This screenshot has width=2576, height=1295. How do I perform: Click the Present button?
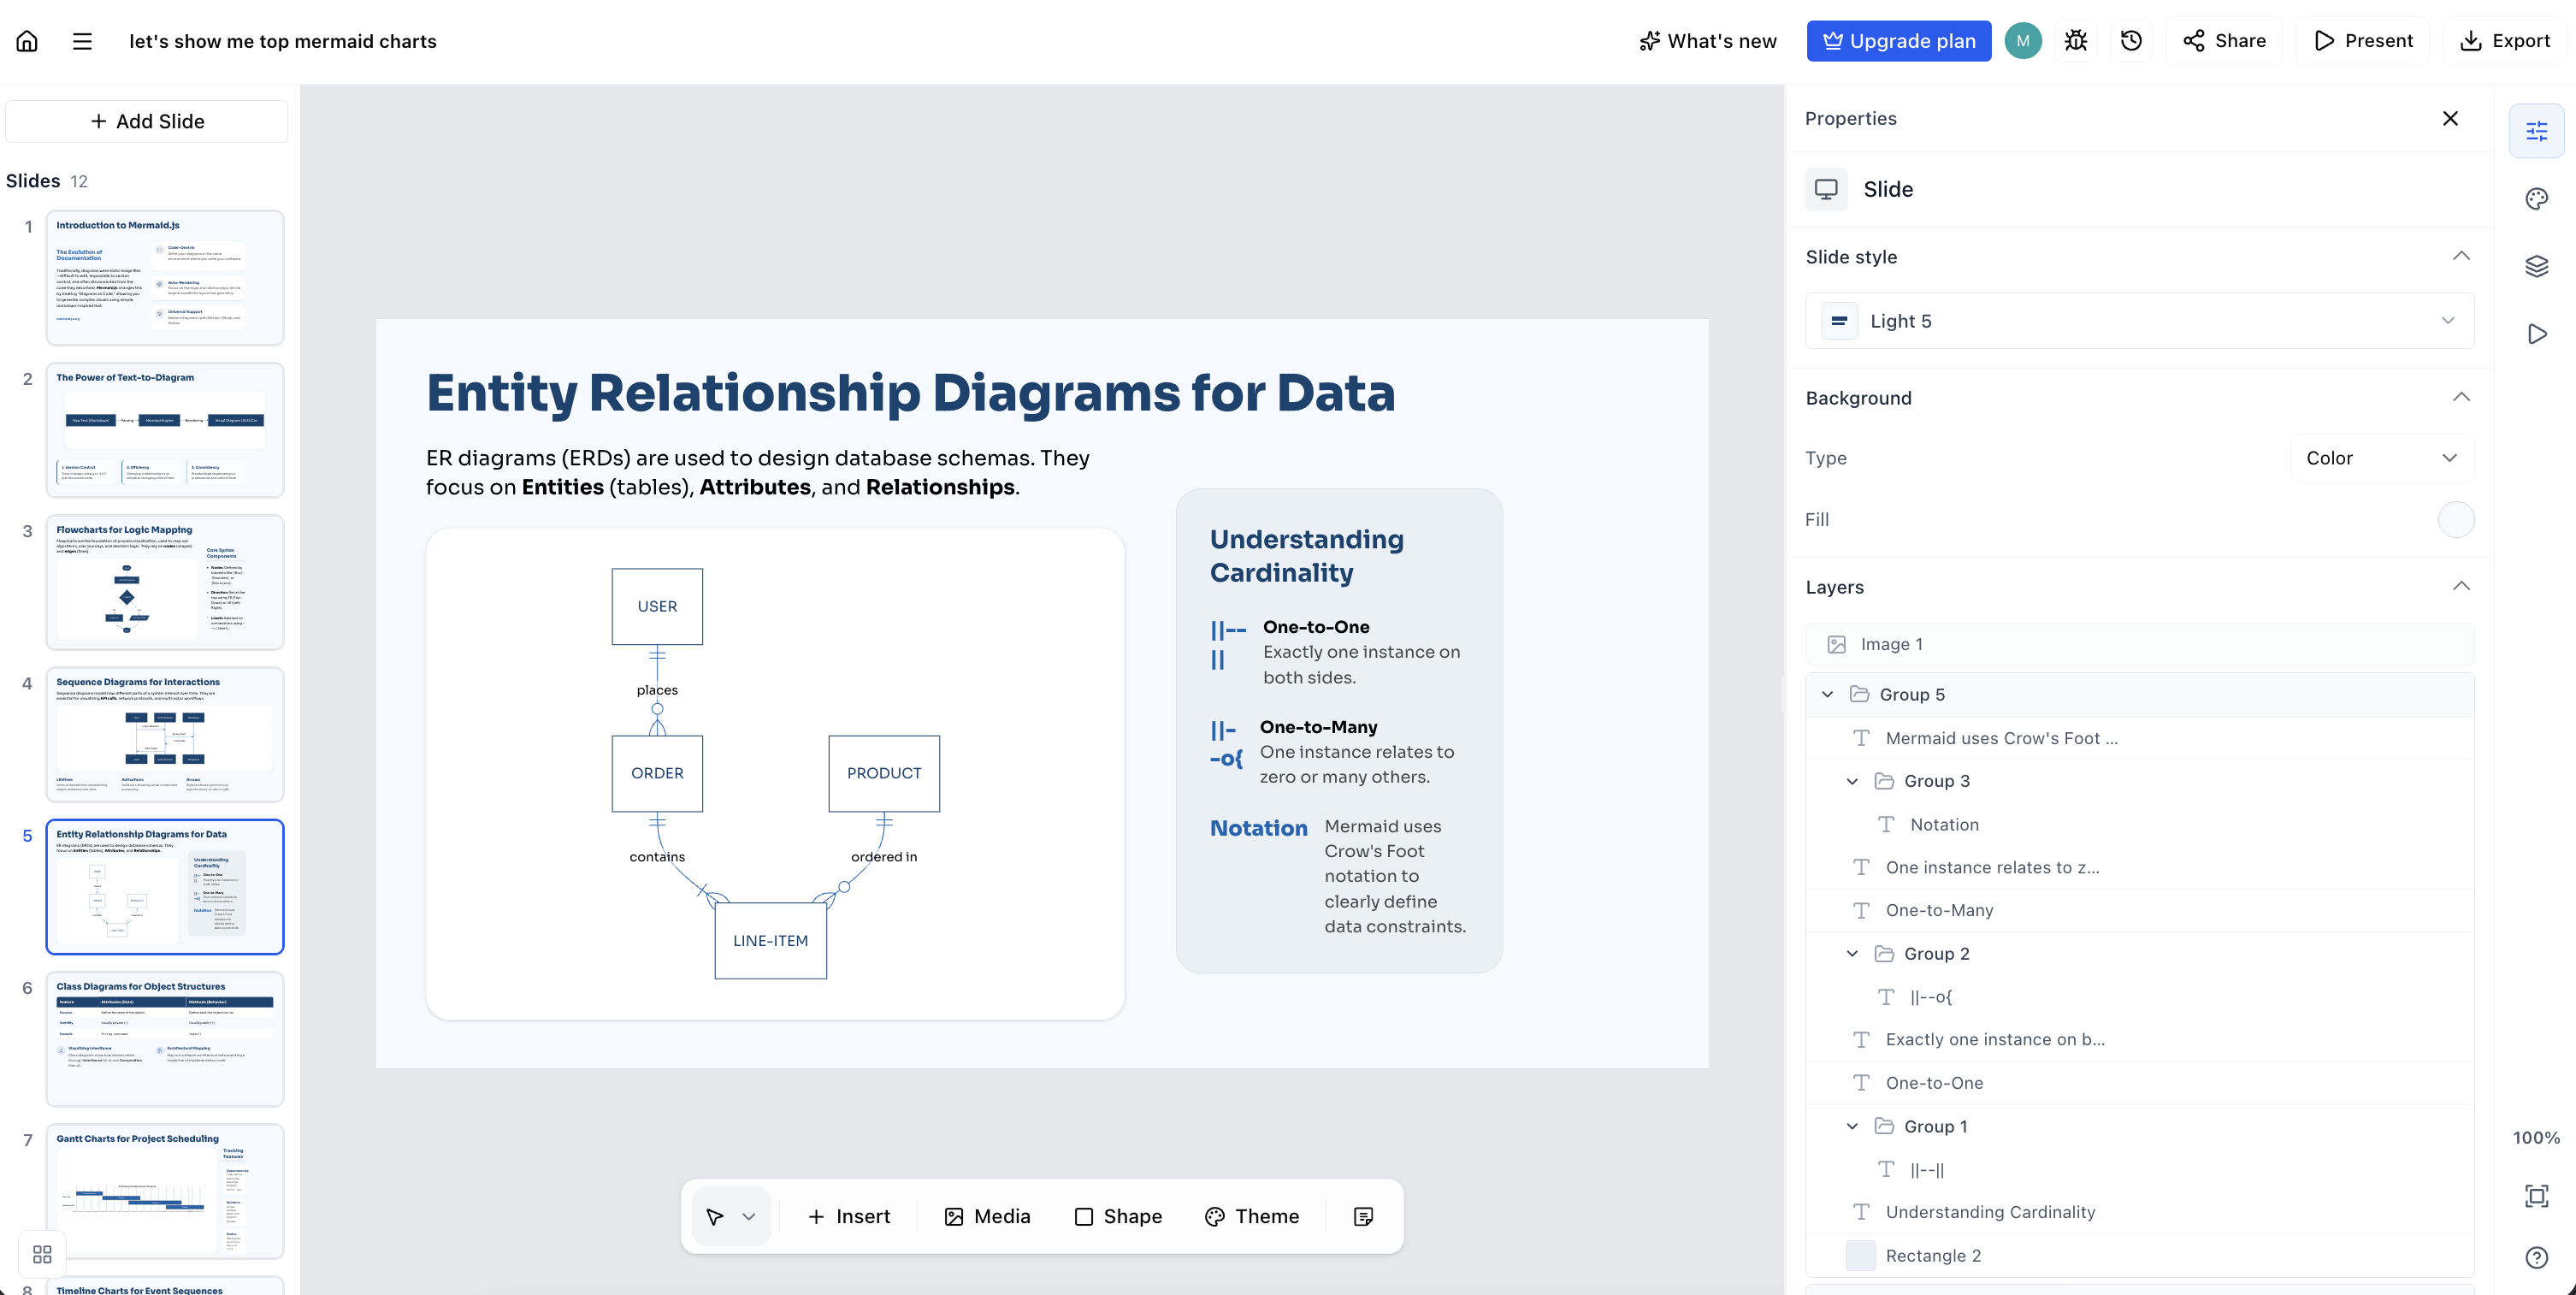2362,41
